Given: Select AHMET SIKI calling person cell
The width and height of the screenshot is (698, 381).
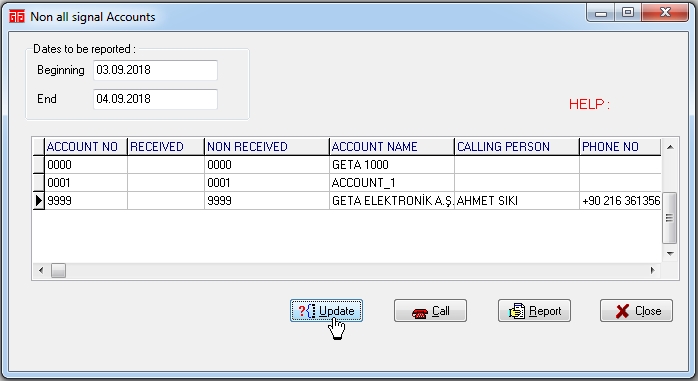Looking at the screenshot, I should click(x=517, y=201).
